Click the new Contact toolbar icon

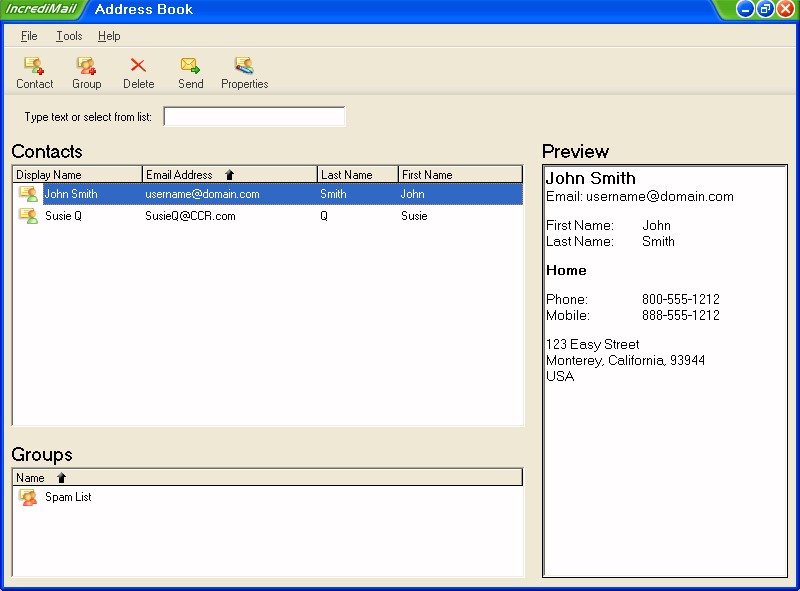(x=34, y=66)
